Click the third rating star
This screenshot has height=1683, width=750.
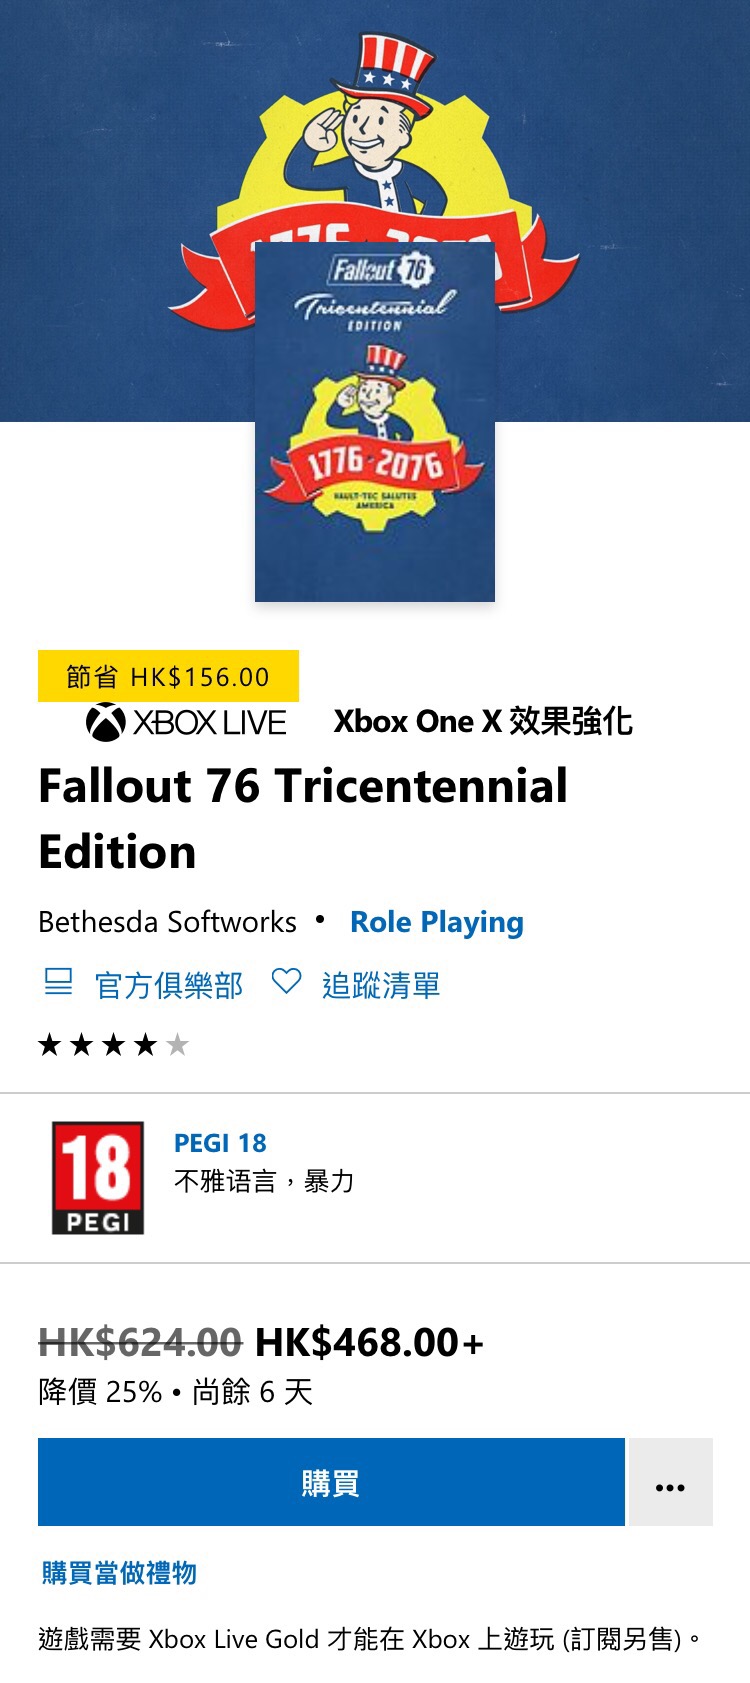point(114,1045)
